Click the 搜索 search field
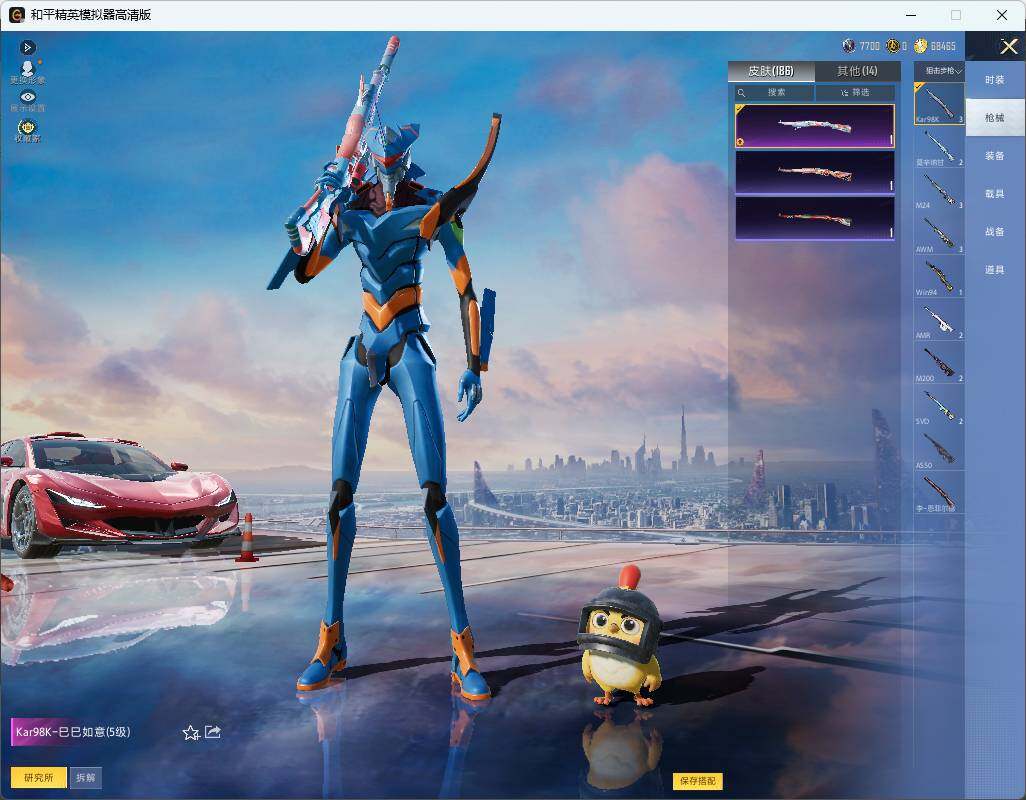Image resolution: width=1026 pixels, height=800 pixels. coord(775,92)
